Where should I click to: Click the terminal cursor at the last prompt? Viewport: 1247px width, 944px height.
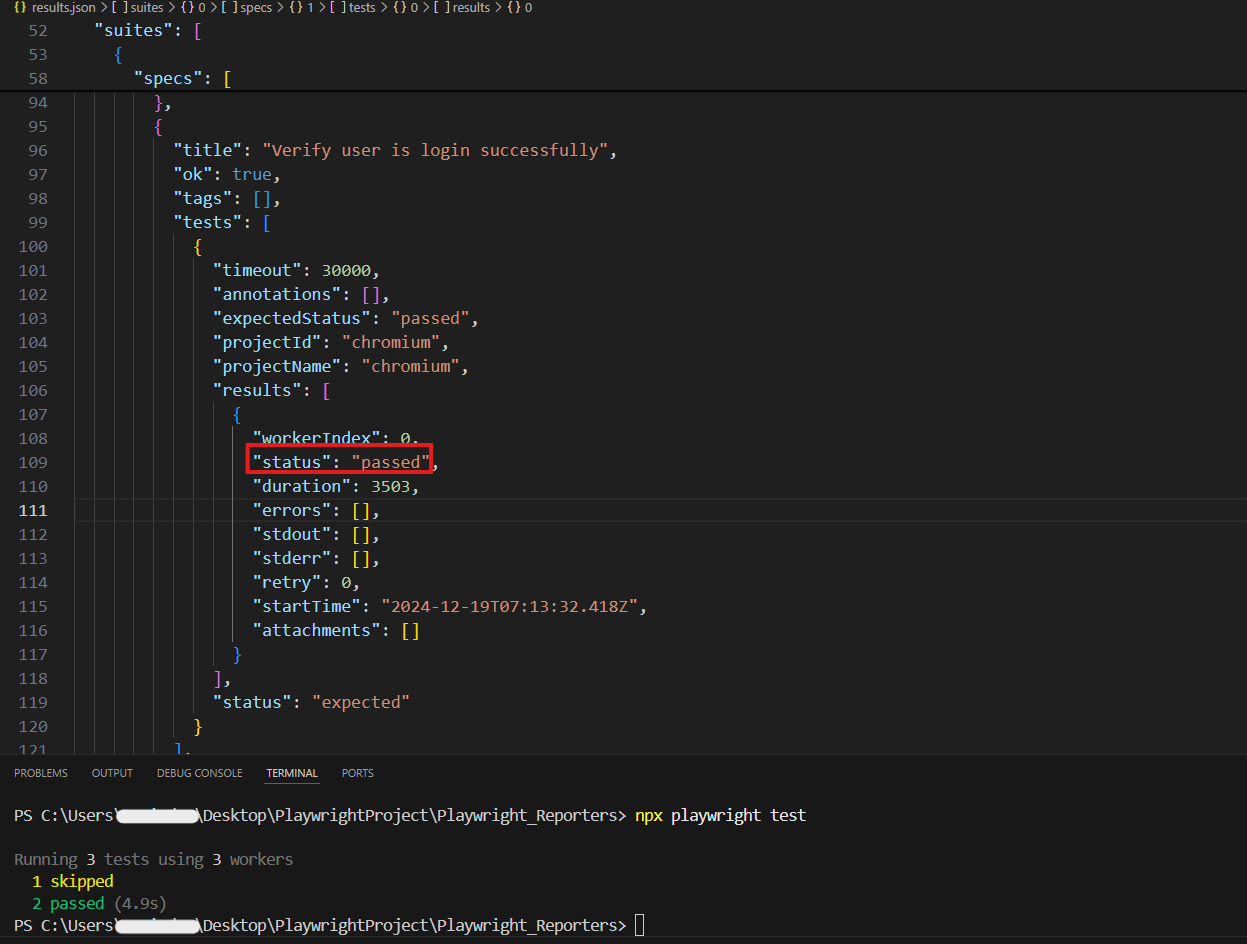coord(640,925)
